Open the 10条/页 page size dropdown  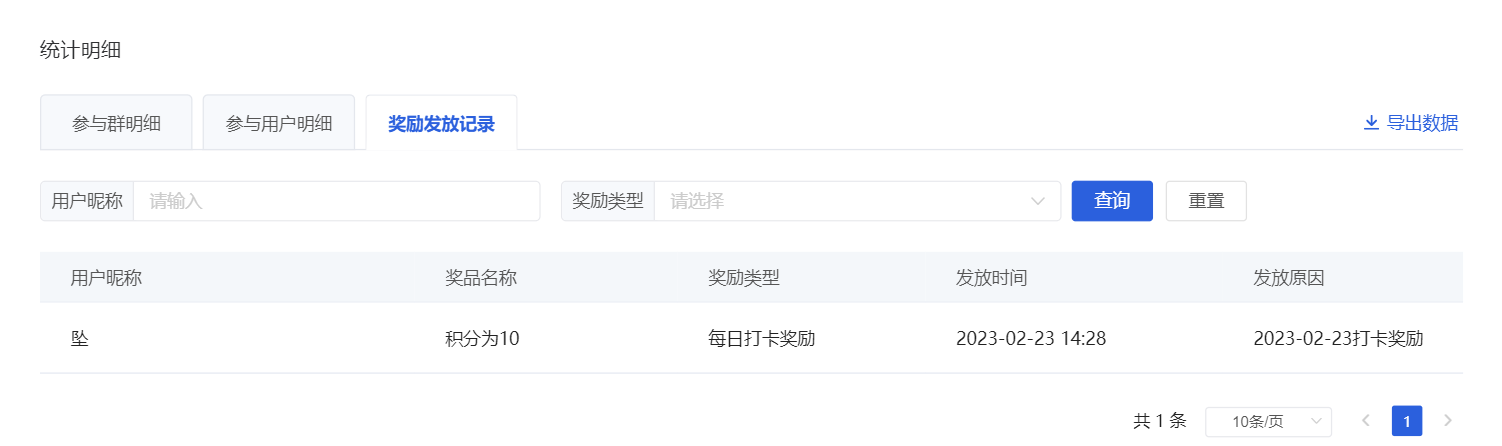[1269, 421]
